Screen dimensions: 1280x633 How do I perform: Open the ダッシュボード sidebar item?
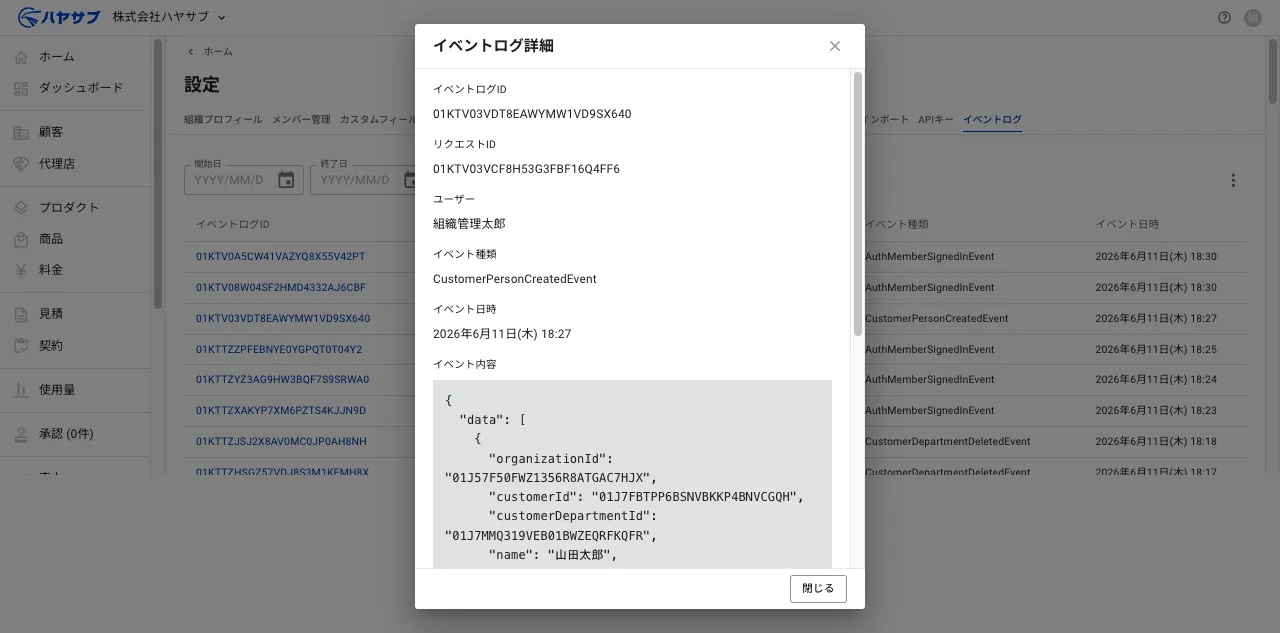click(75, 88)
